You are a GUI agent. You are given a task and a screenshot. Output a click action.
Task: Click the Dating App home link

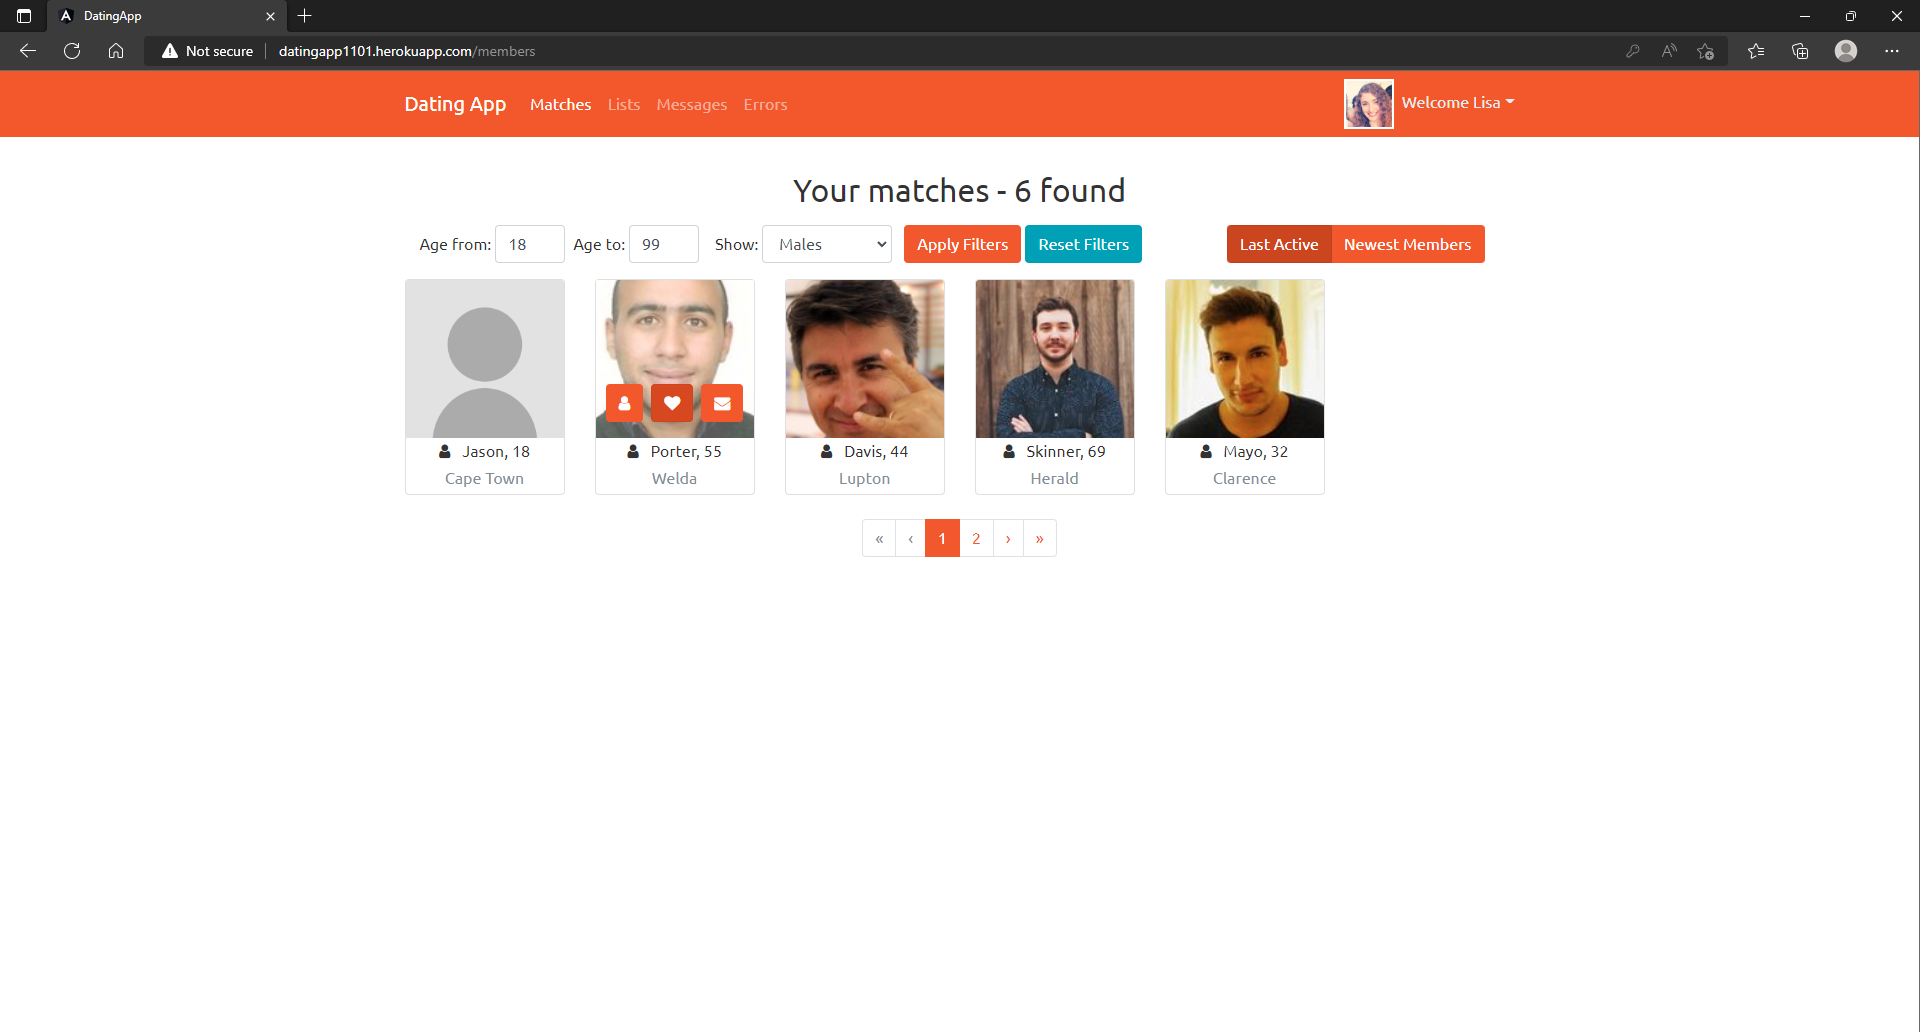coord(455,104)
